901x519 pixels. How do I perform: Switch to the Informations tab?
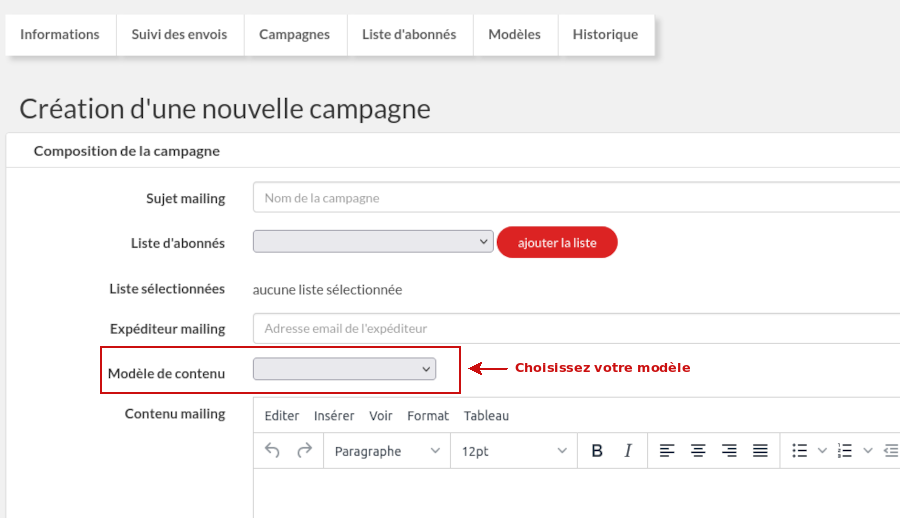60,34
